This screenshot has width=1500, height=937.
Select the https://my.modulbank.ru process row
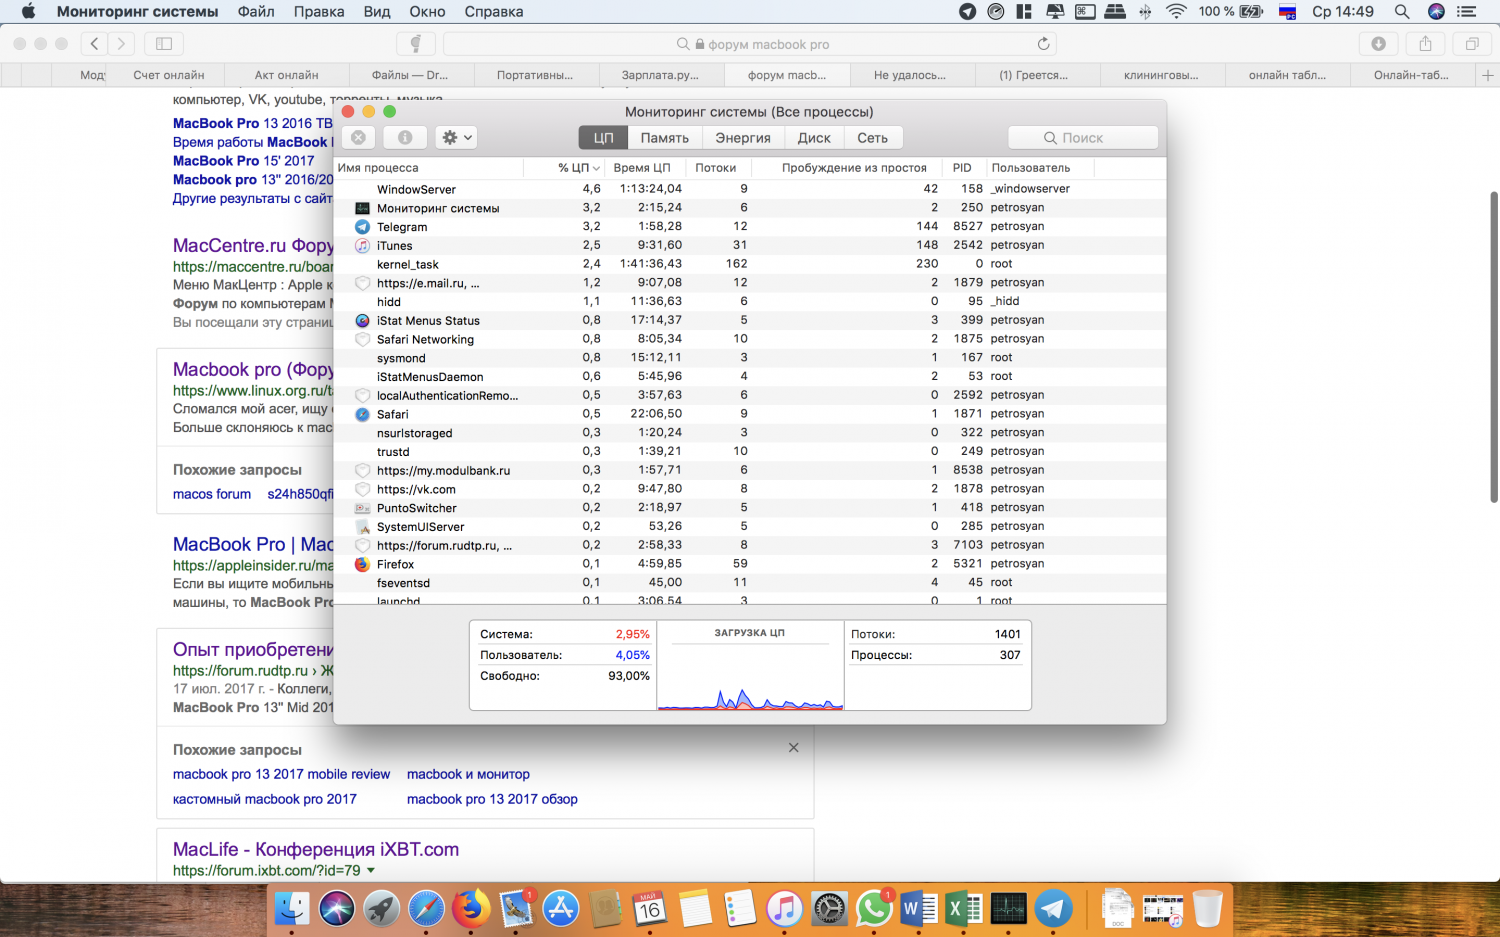[750, 470]
